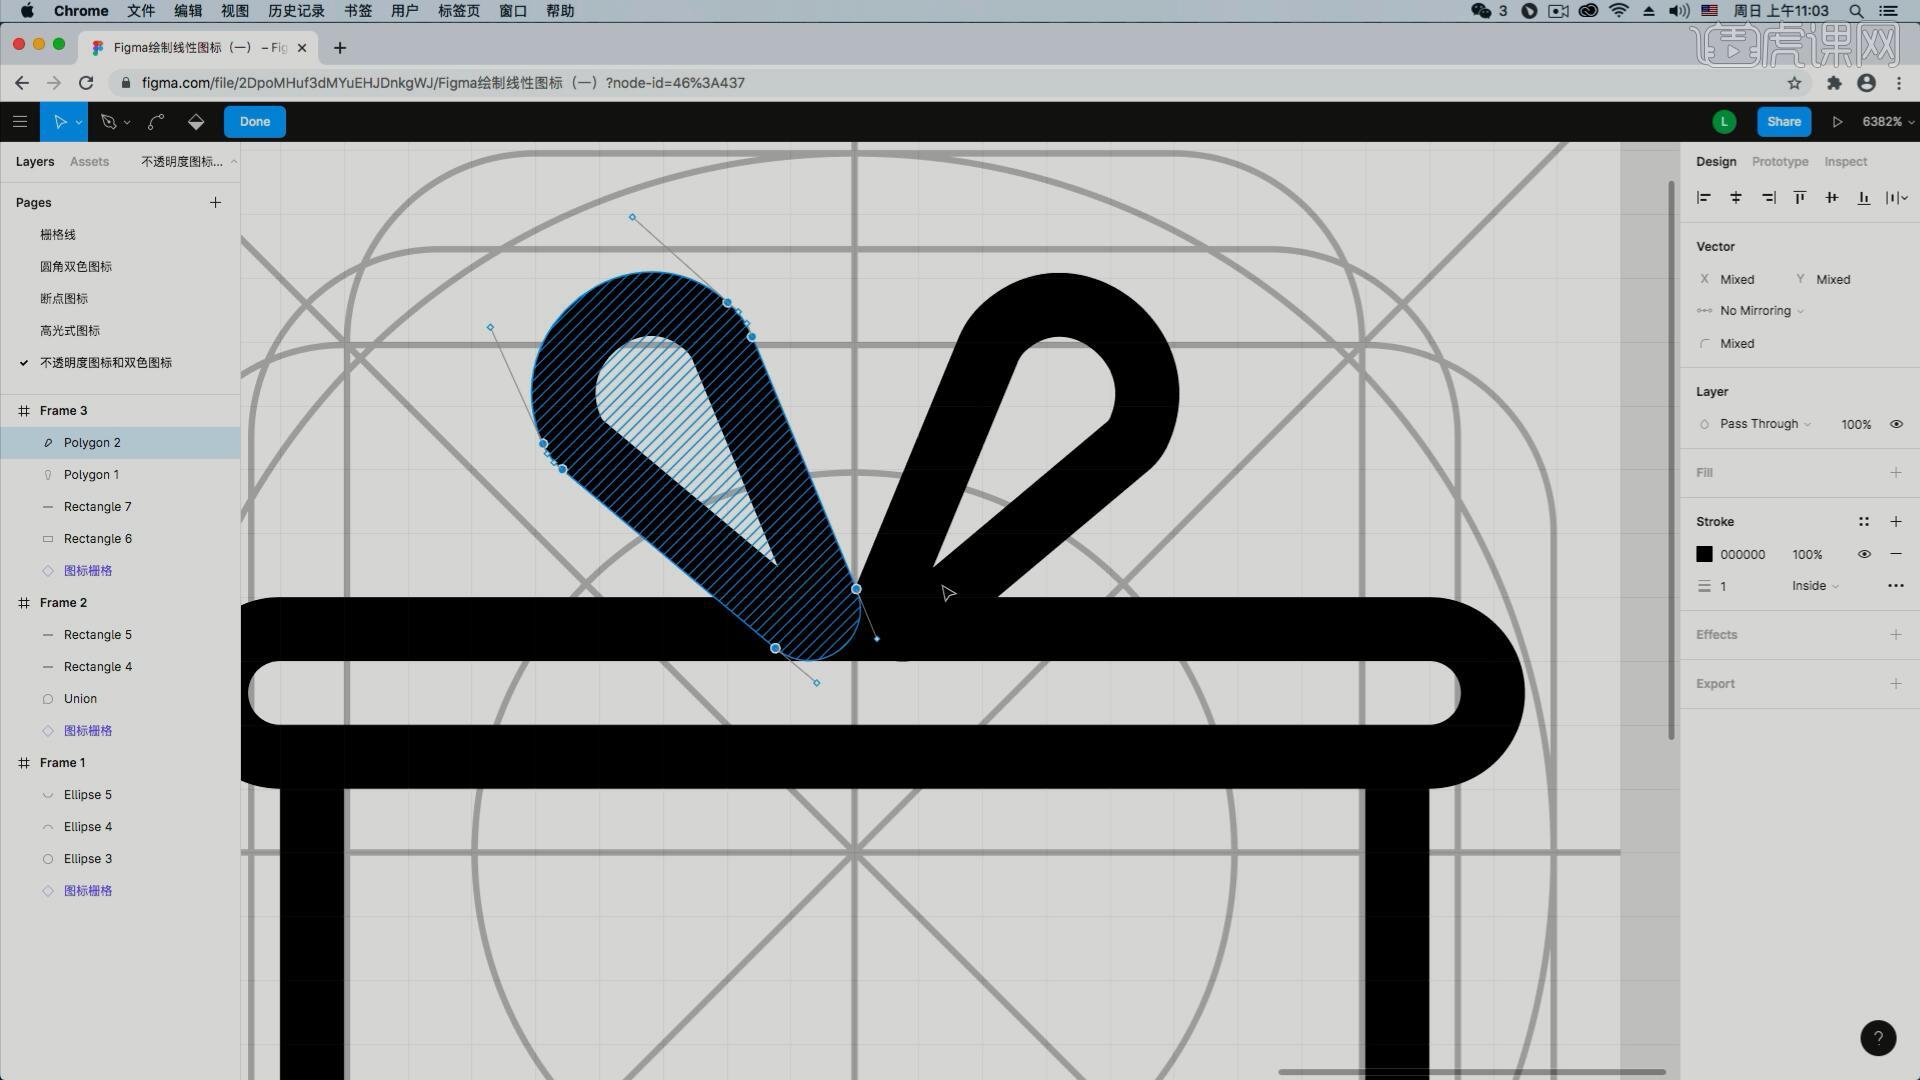Click the black stroke color swatch
The image size is (1920, 1080).
(1705, 555)
